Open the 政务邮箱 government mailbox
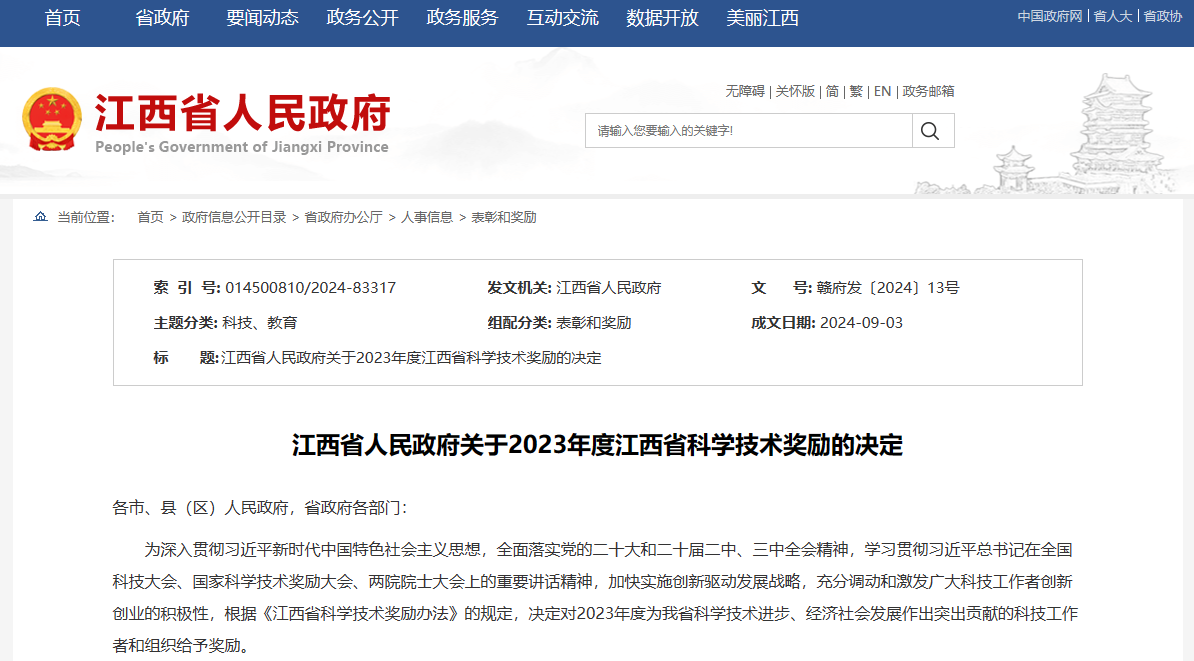Image resolution: width=1194 pixels, height=661 pixels. tap(925, 91)
